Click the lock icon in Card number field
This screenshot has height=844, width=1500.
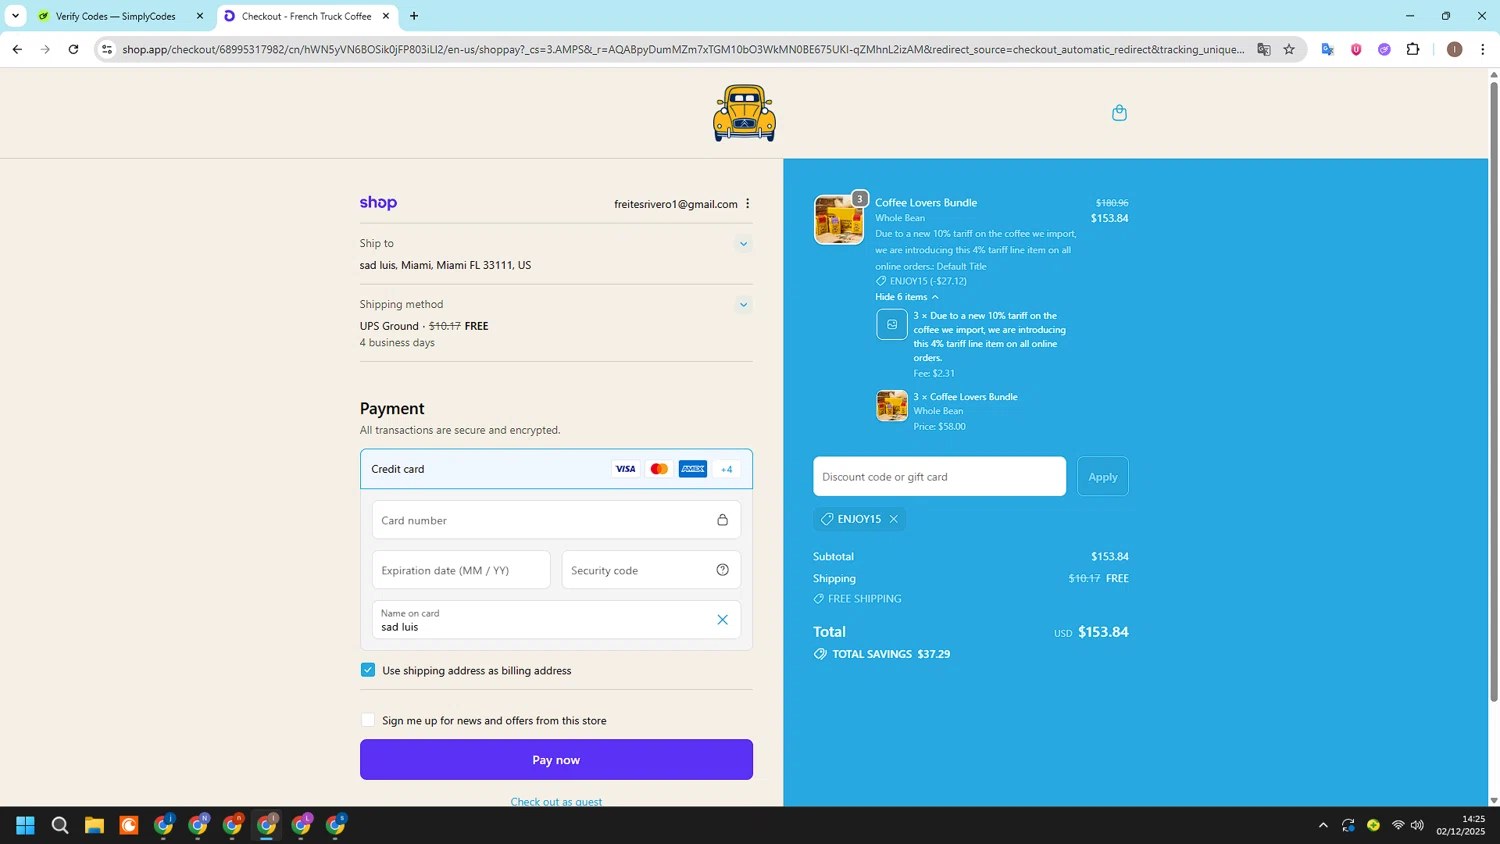tap(722, 520)
